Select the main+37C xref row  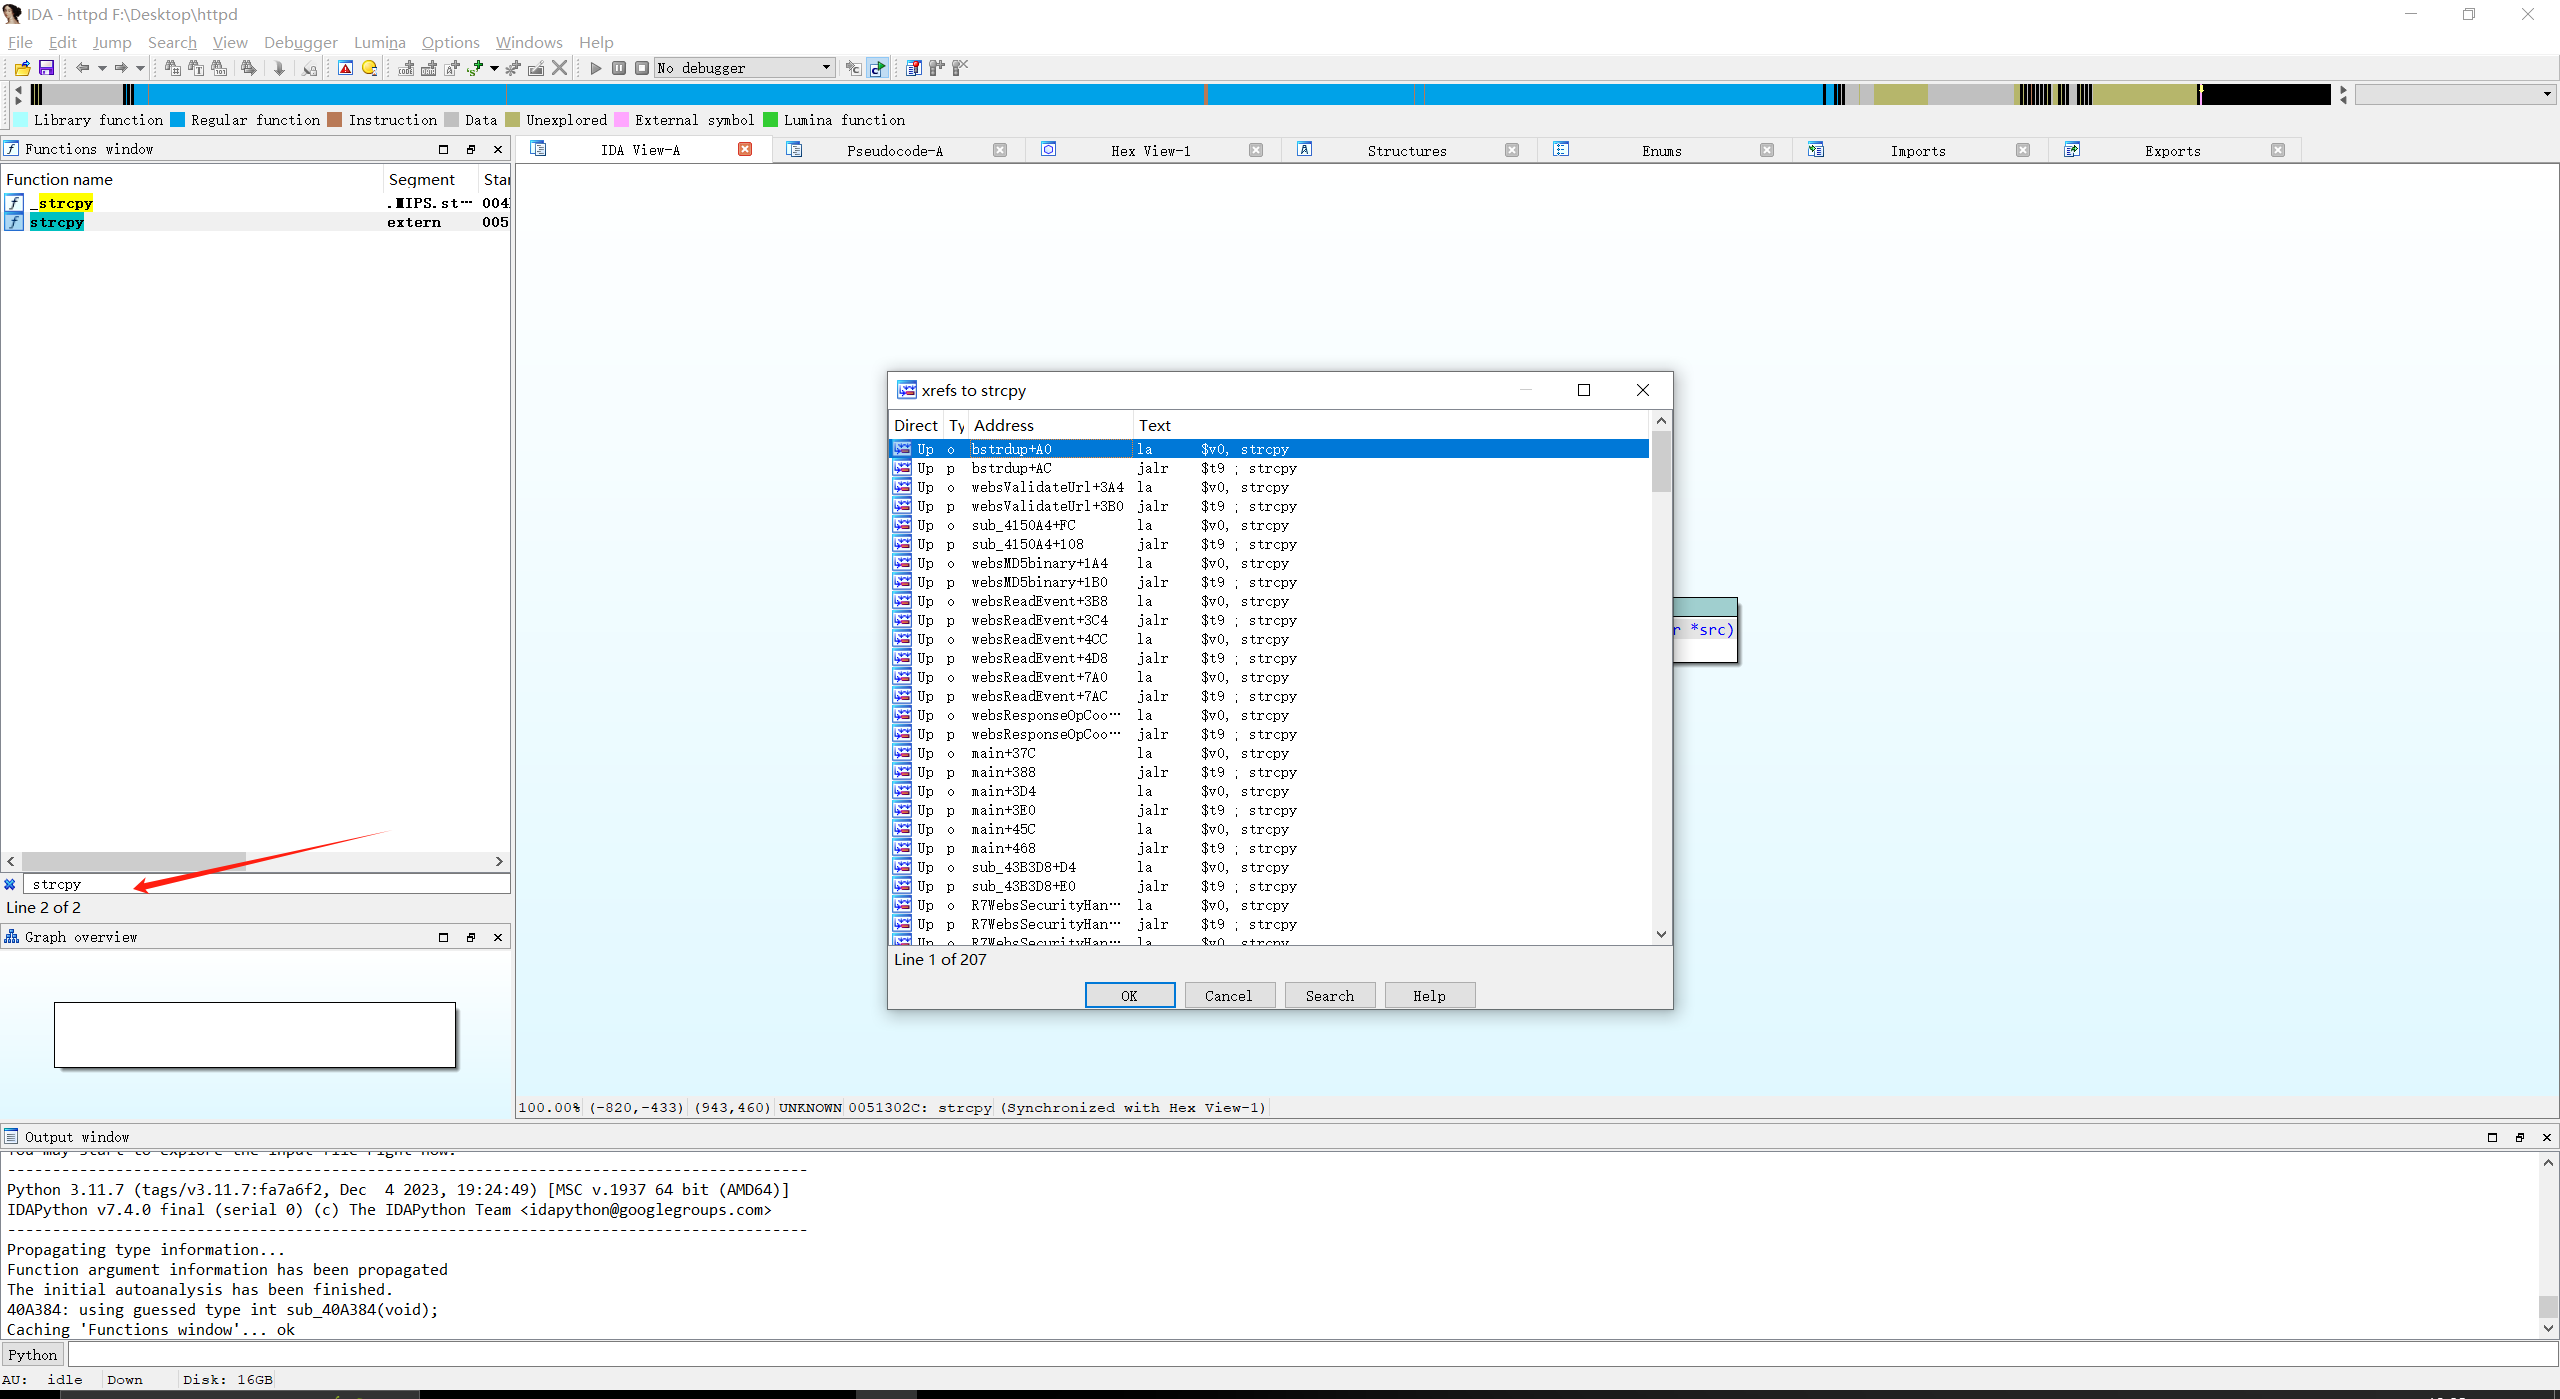(1003, 753)
